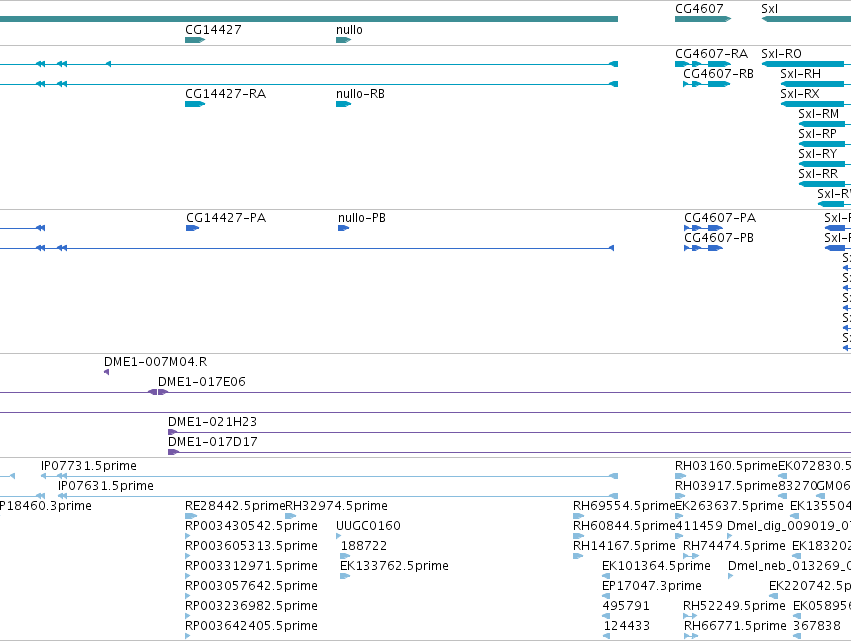Select EST RH03917.5prime
The image size is (851, 641).
(x=727, y=486)
